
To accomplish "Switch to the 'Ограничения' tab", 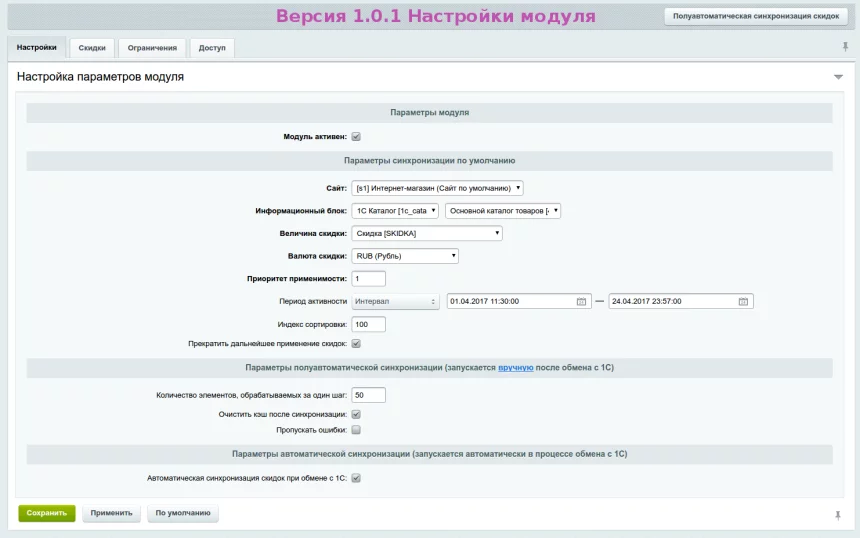I will [x=152, y=48].
